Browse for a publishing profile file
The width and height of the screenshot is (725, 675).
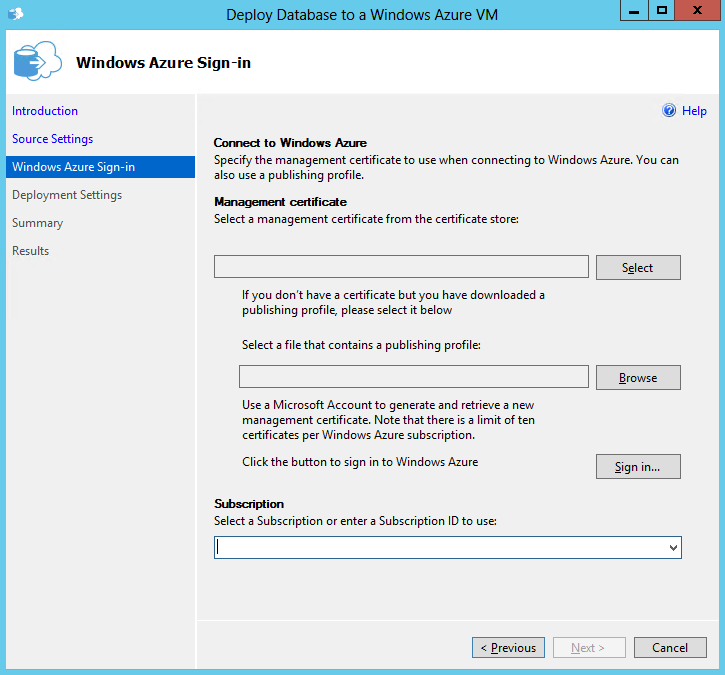coord(638,378)
